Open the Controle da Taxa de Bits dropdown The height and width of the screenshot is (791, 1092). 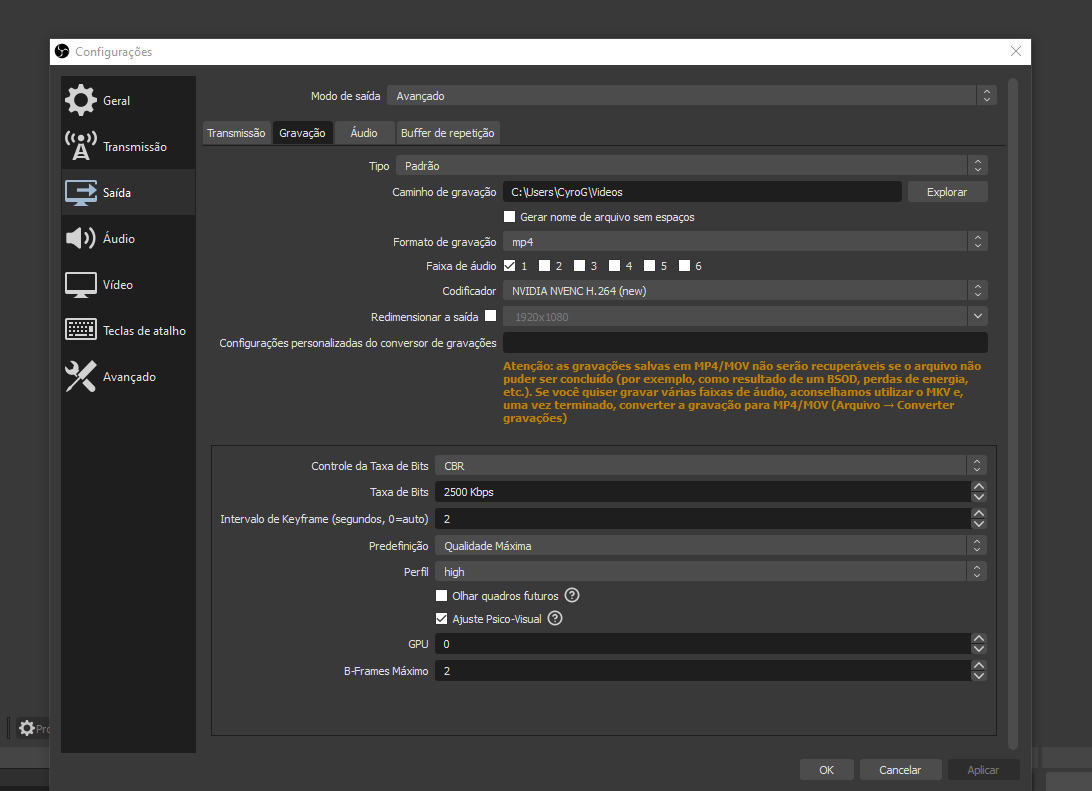tap(710, 466)
